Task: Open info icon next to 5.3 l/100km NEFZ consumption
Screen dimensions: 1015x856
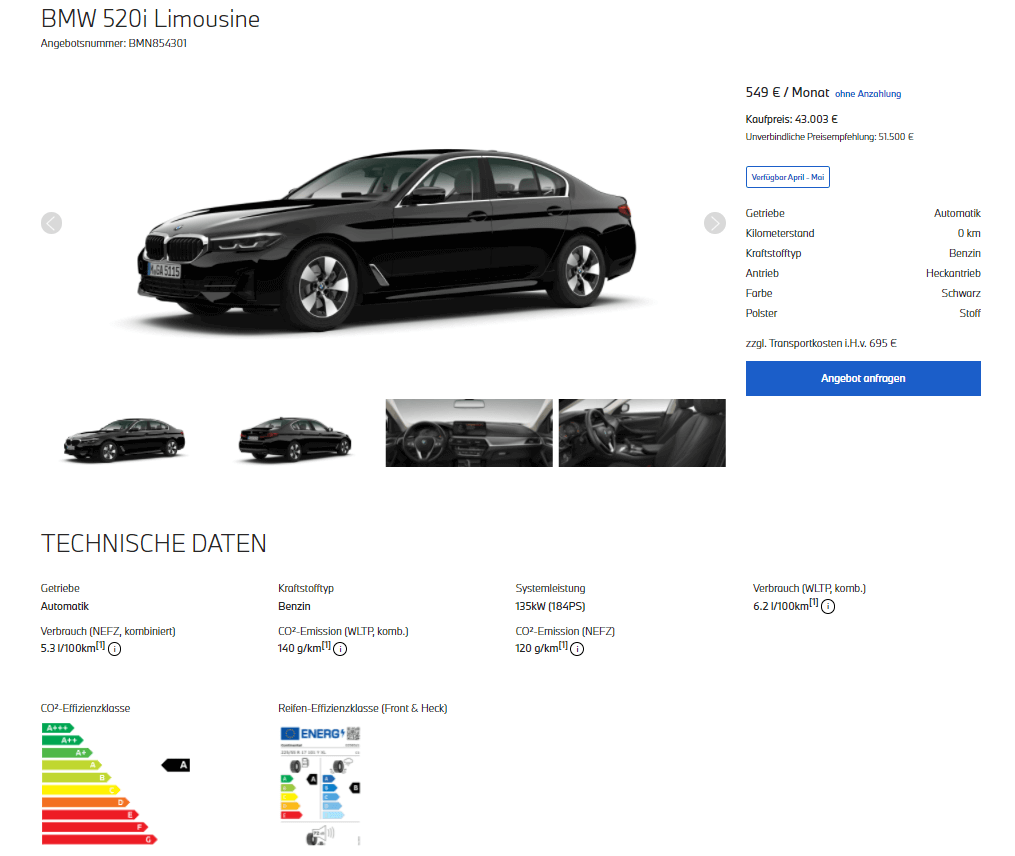Action: click(115, 649)
